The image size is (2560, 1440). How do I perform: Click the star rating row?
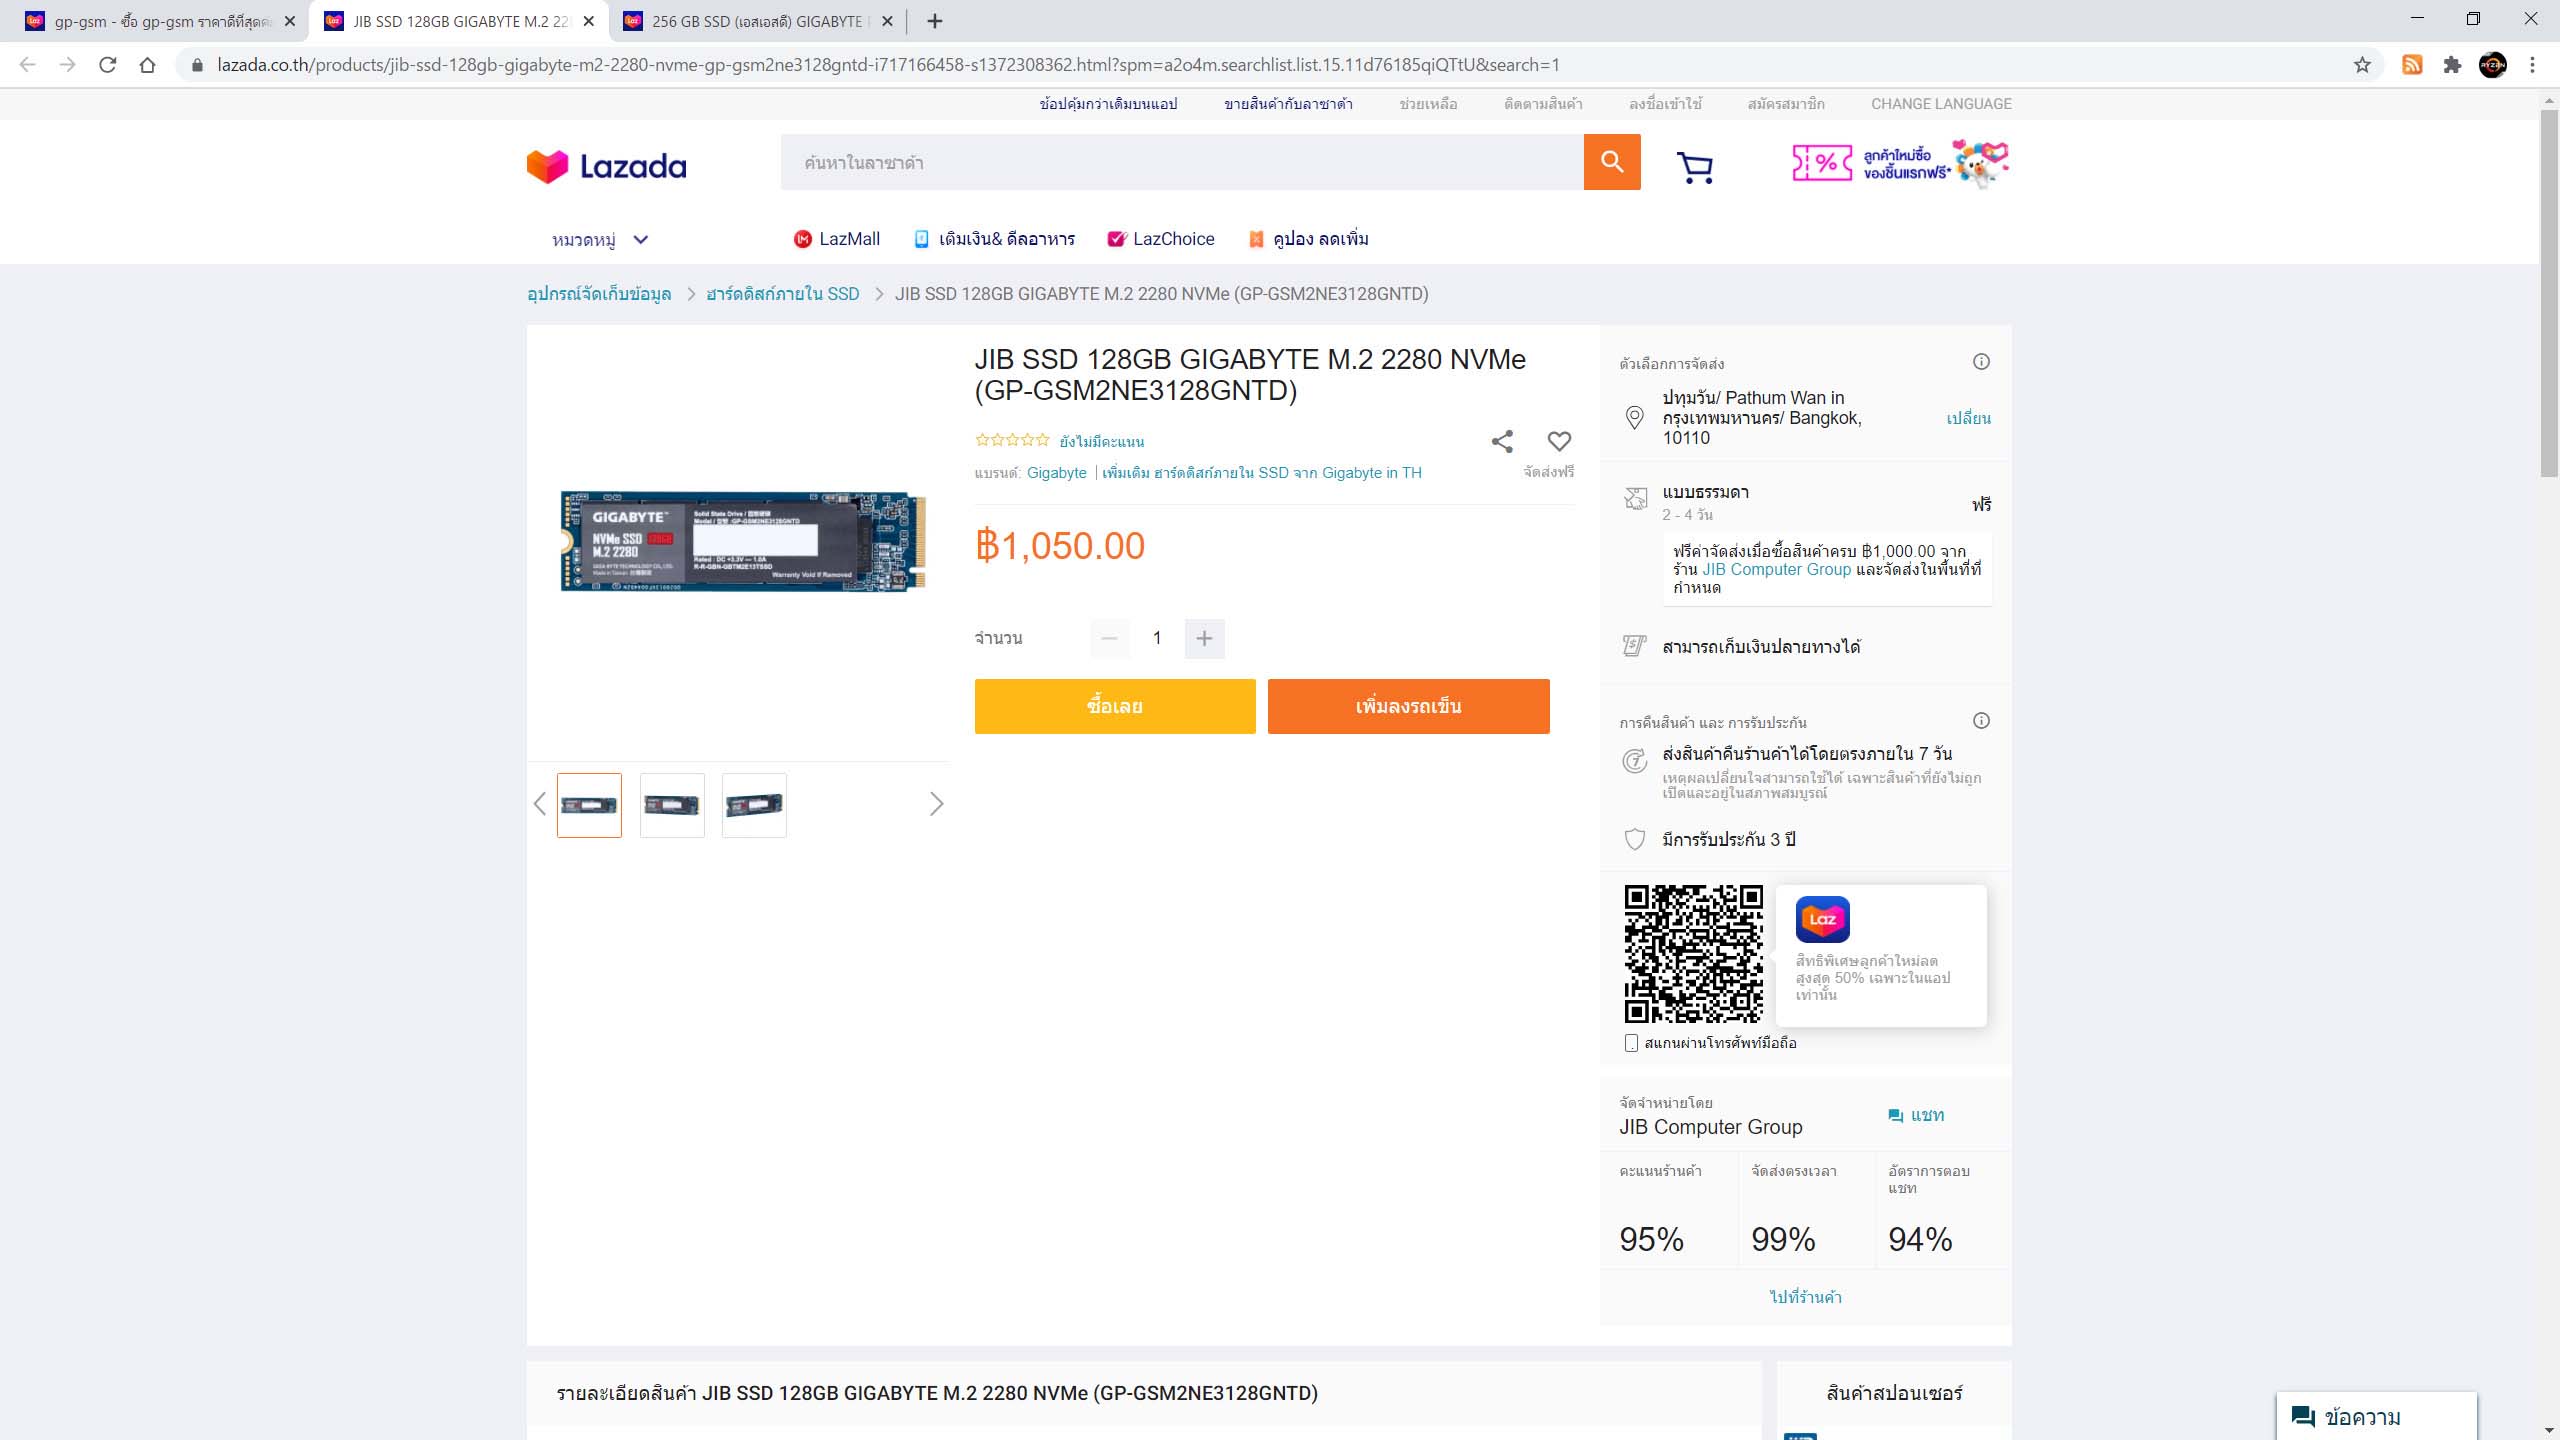tap(1012, 440)
